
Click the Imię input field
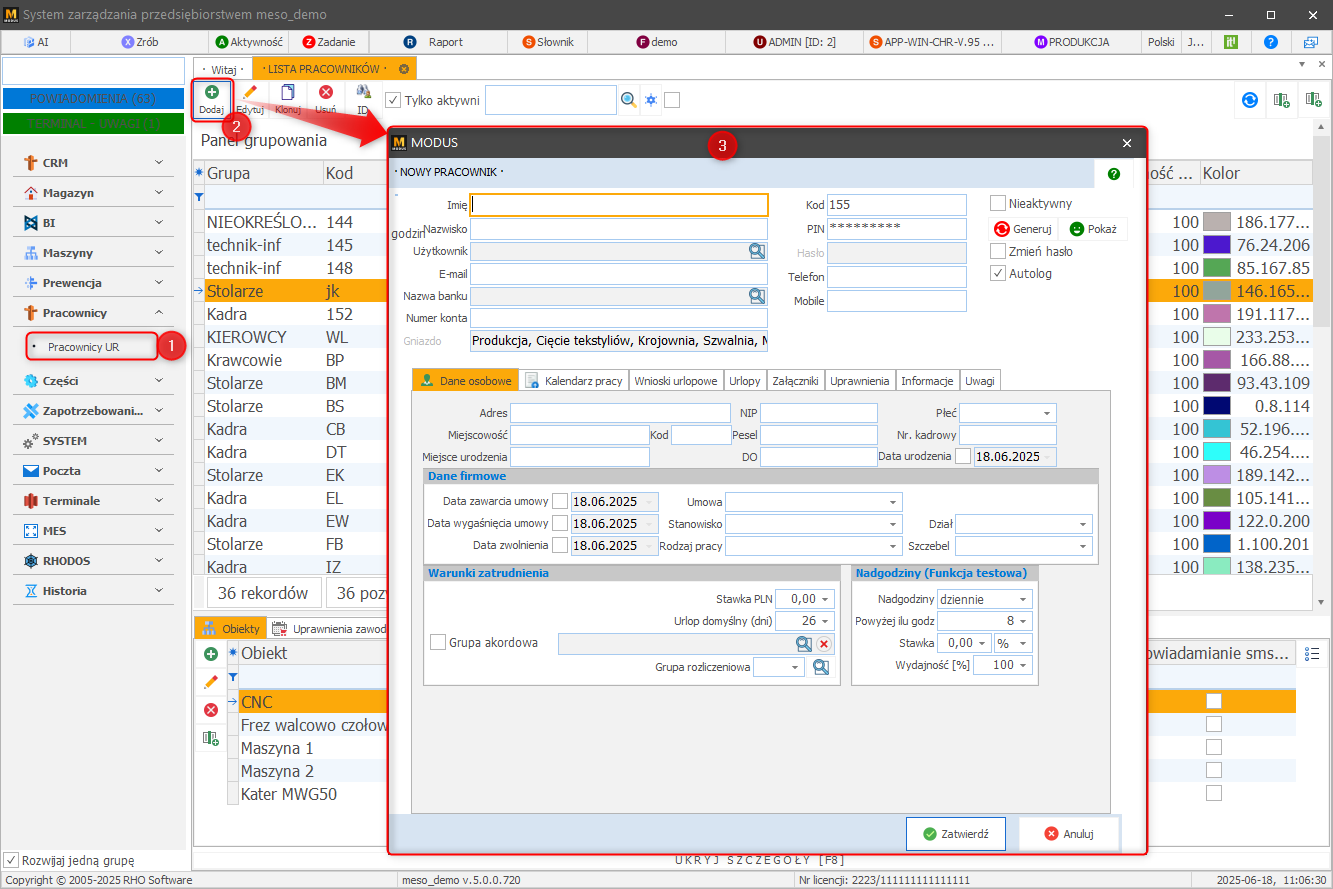click(619, 205)
